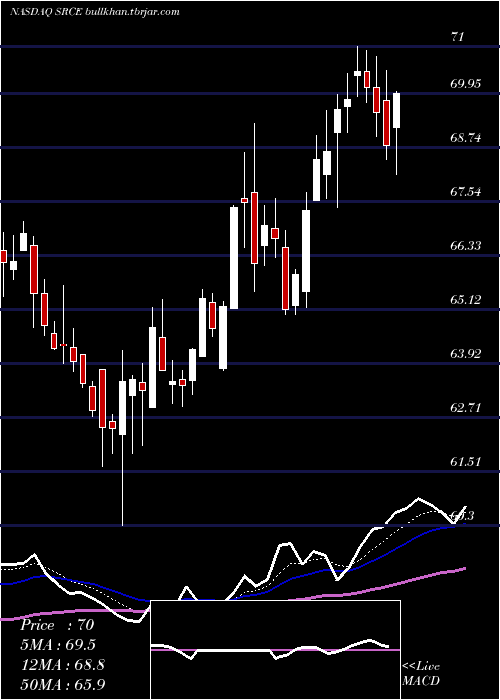This screenshot has width=500, height=700.
Task: Click the 71 price axis label
Action: click(458, 37)
